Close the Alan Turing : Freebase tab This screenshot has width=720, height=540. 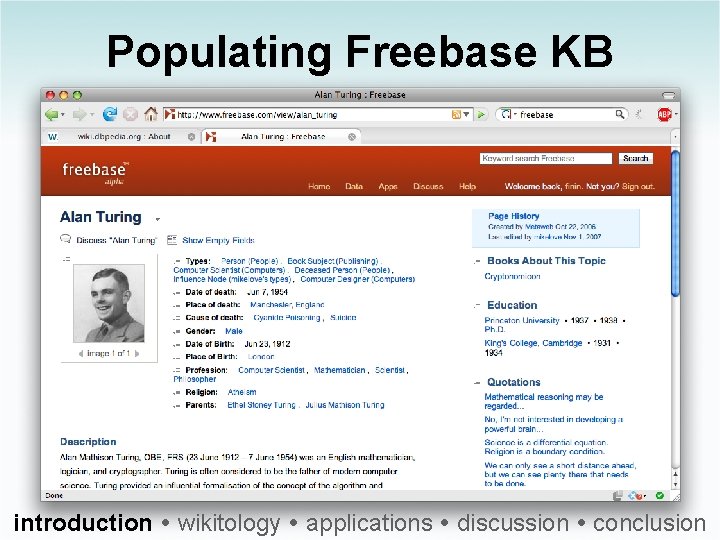[352, 137]
